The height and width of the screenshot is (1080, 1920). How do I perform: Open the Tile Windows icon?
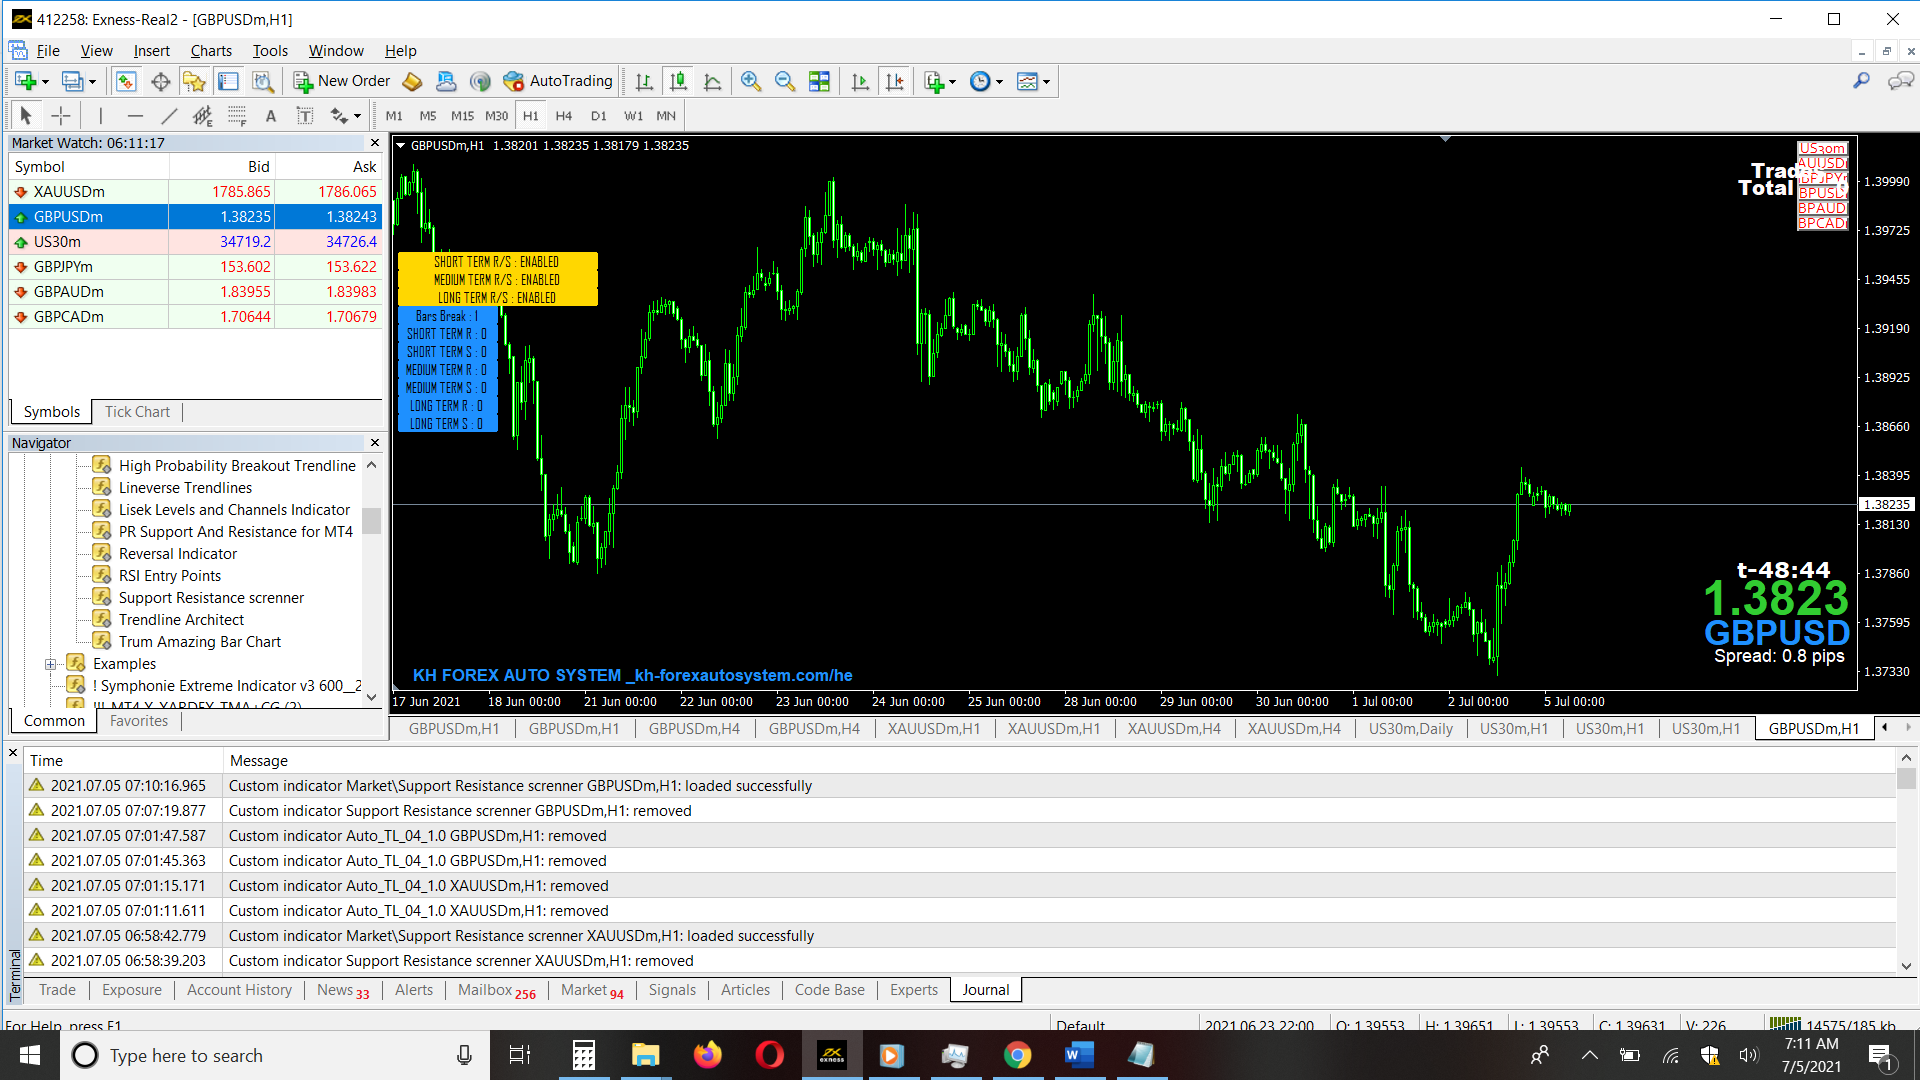[819, 82]
